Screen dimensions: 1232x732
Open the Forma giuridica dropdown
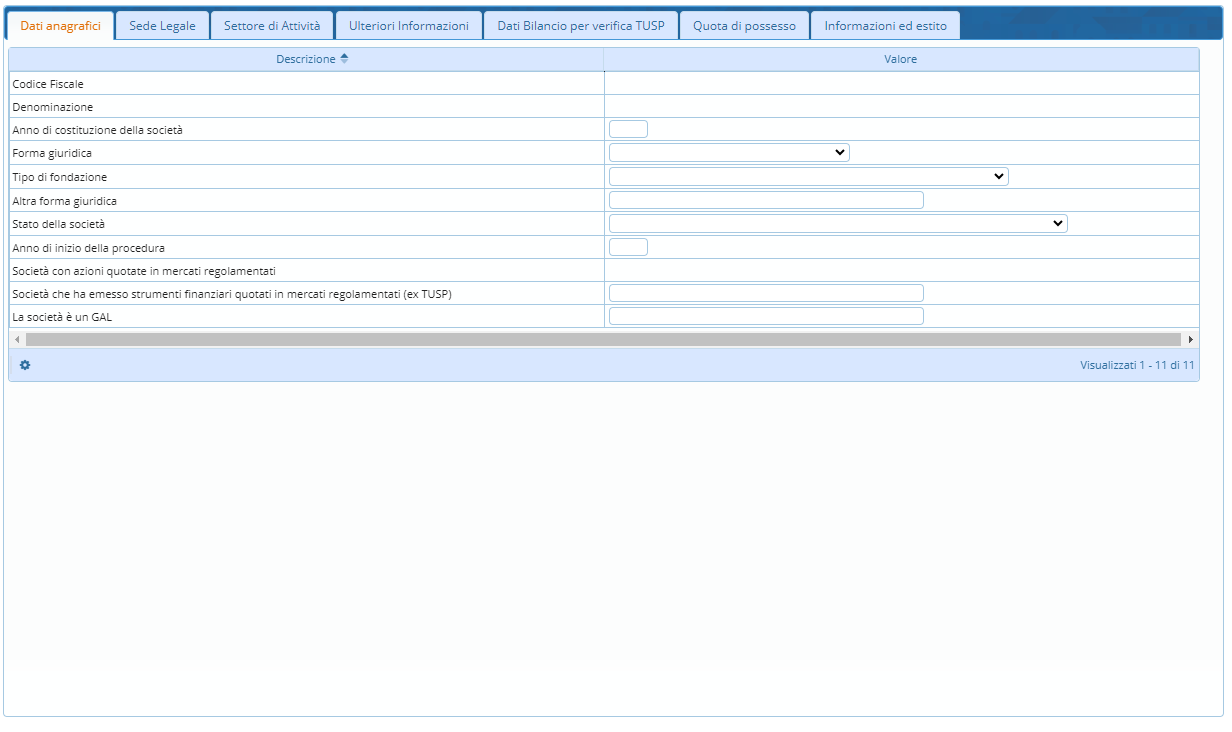pos(729,153)
